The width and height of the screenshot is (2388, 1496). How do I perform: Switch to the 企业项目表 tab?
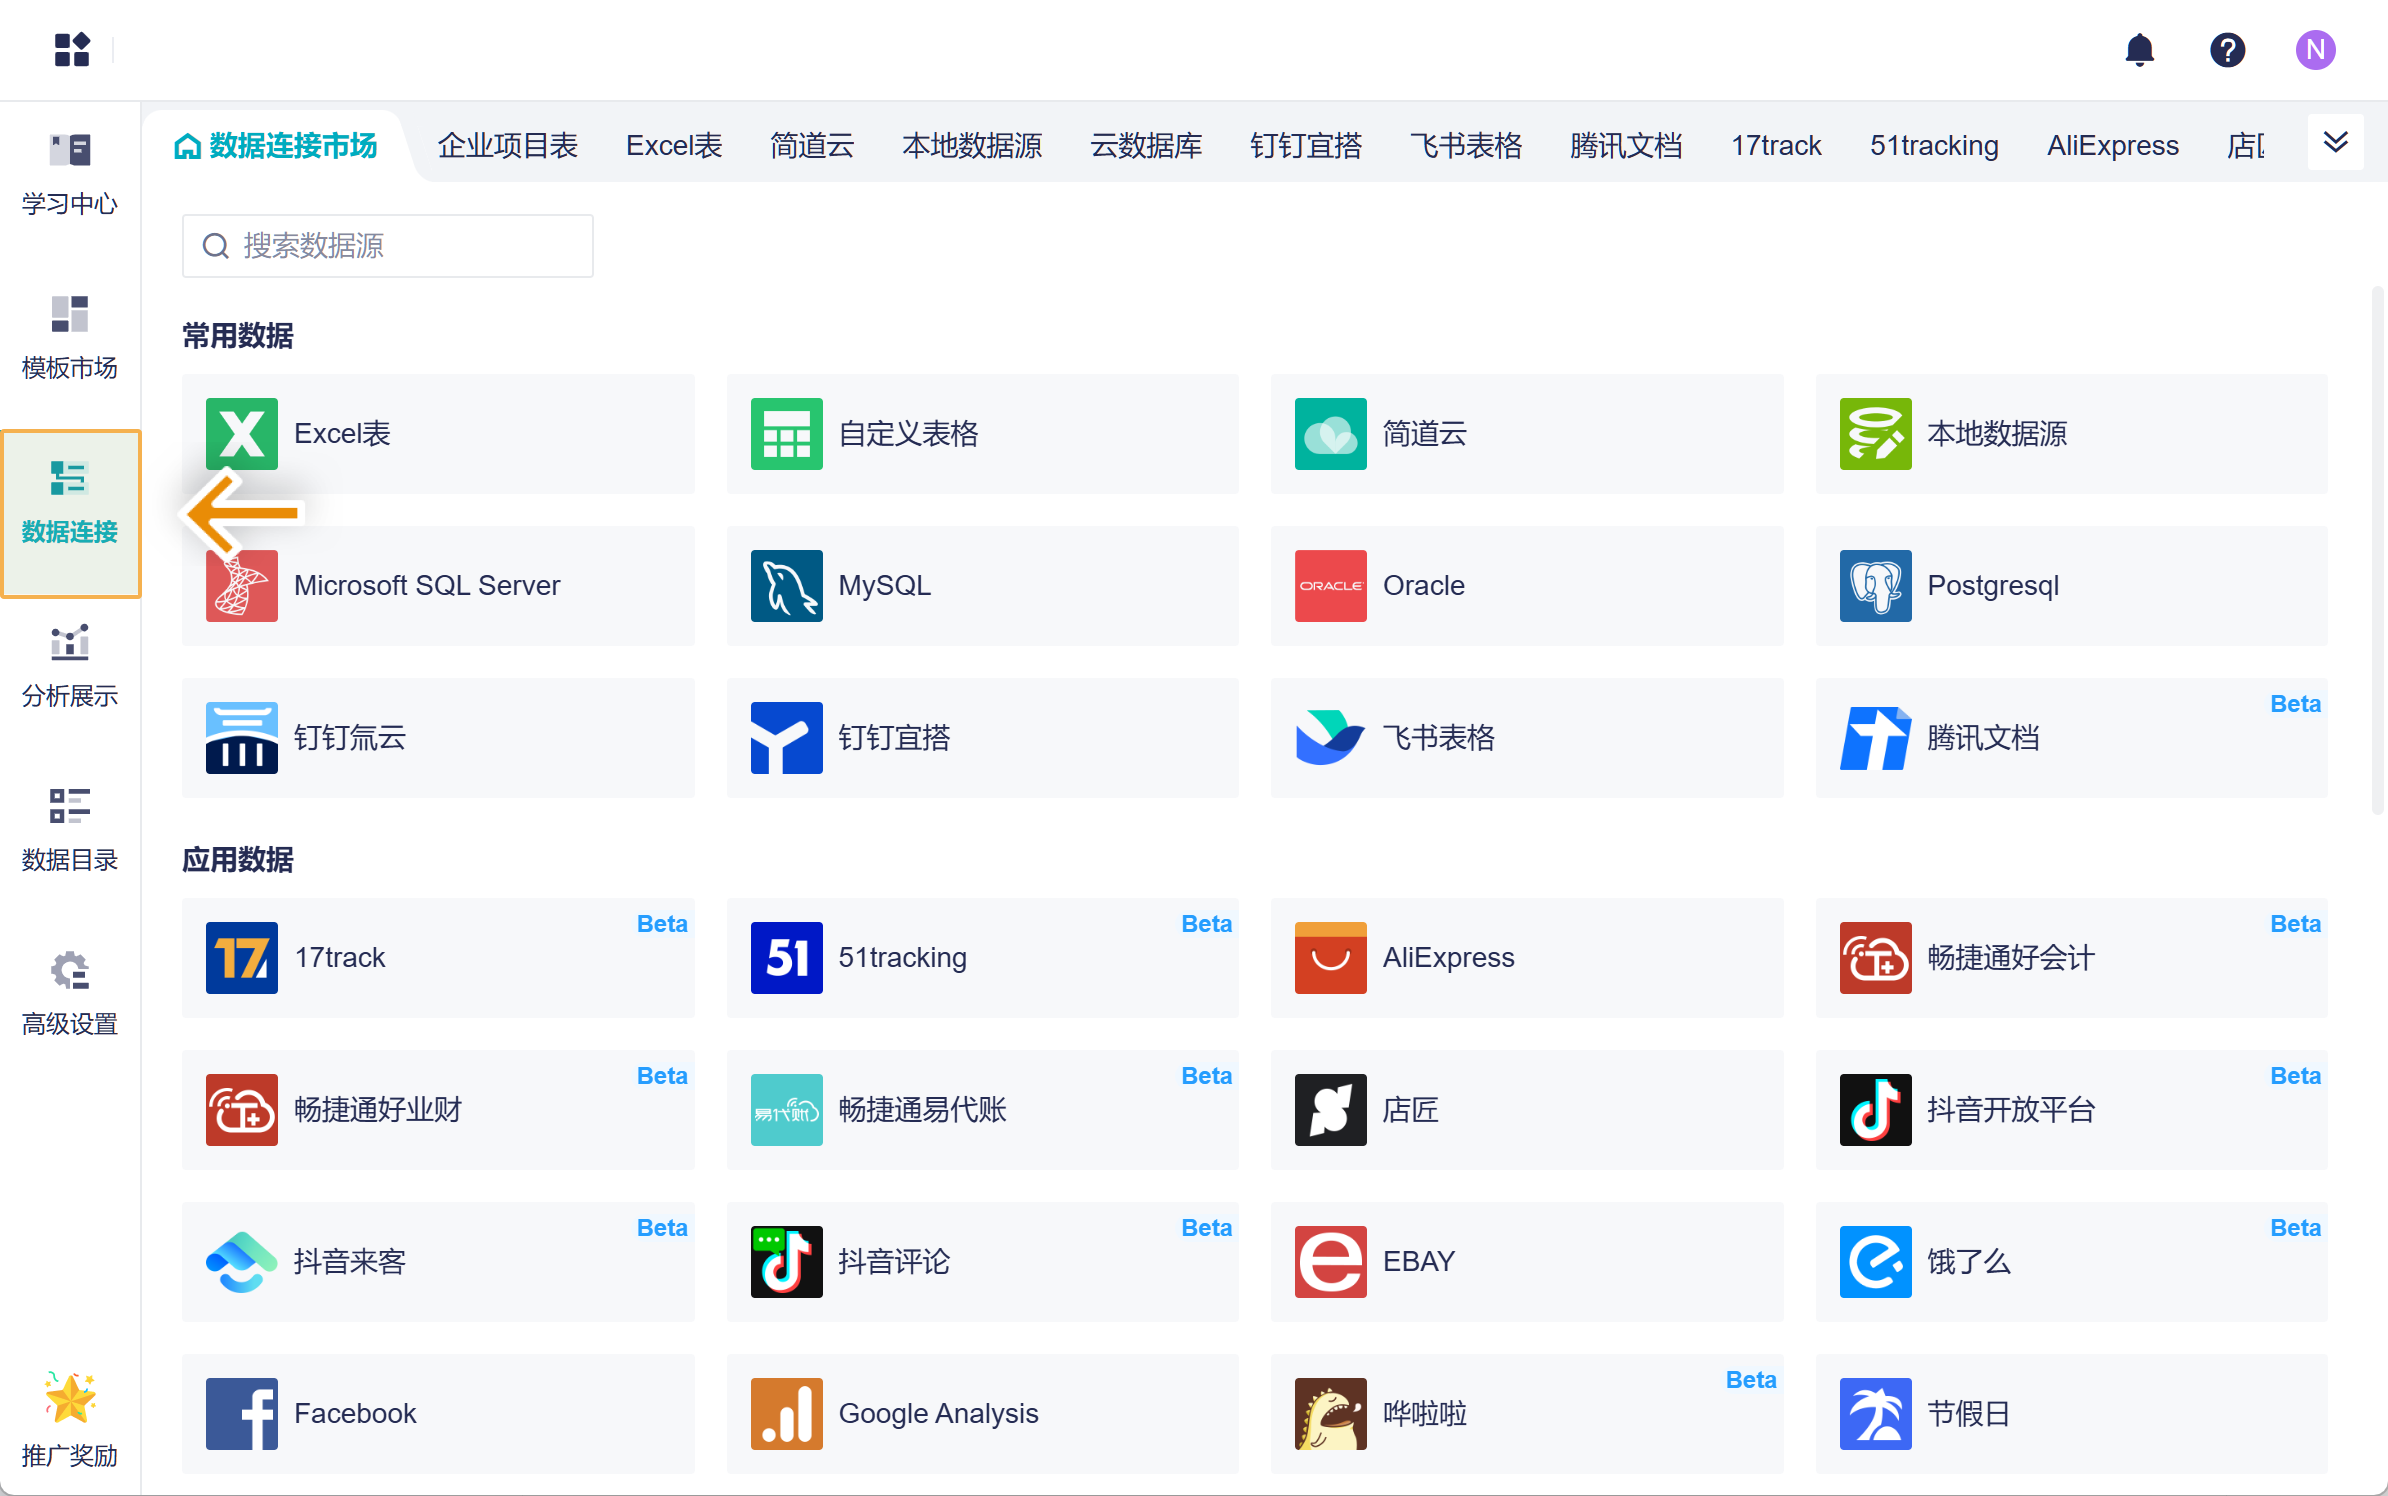(x=507, y=146)
